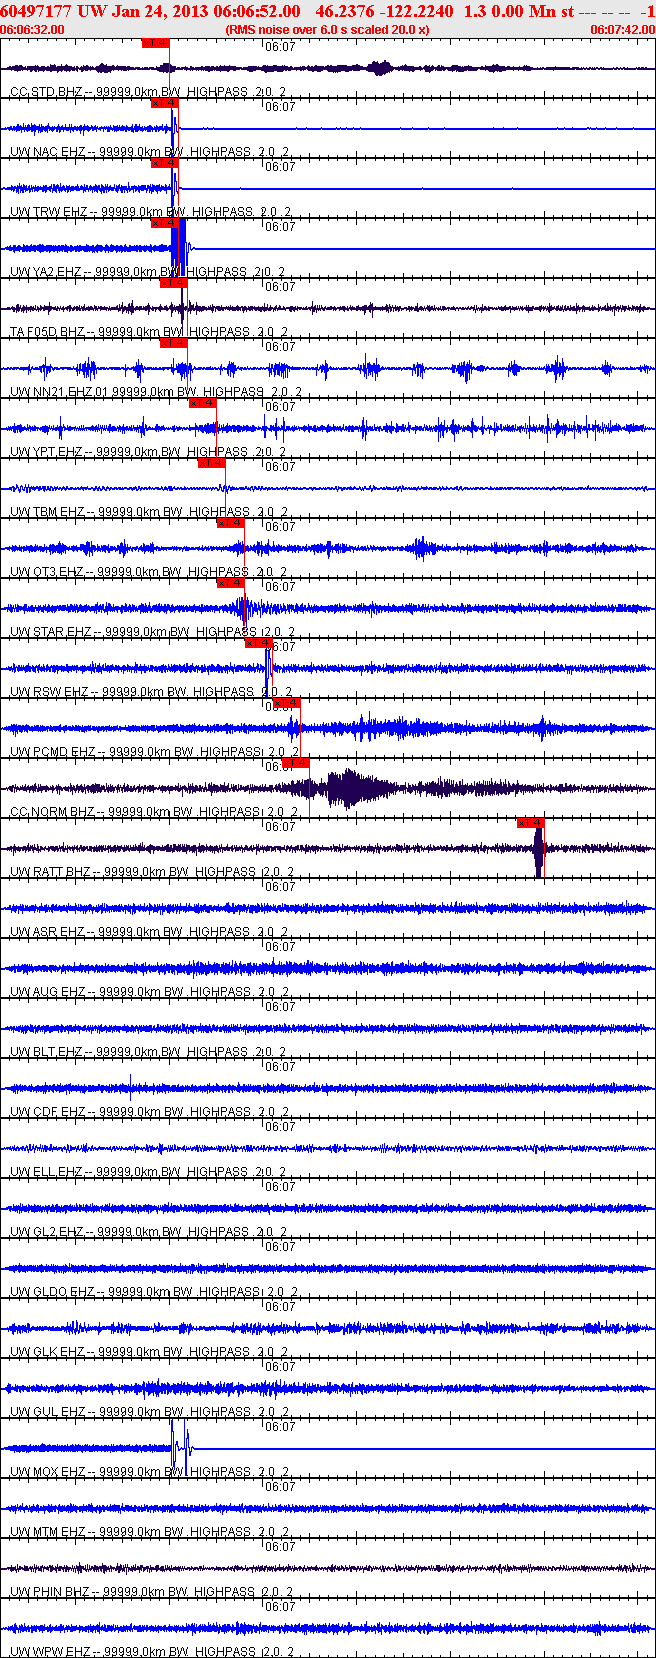Click the UW.GLK.EHZ station label

pos(149,1352)
